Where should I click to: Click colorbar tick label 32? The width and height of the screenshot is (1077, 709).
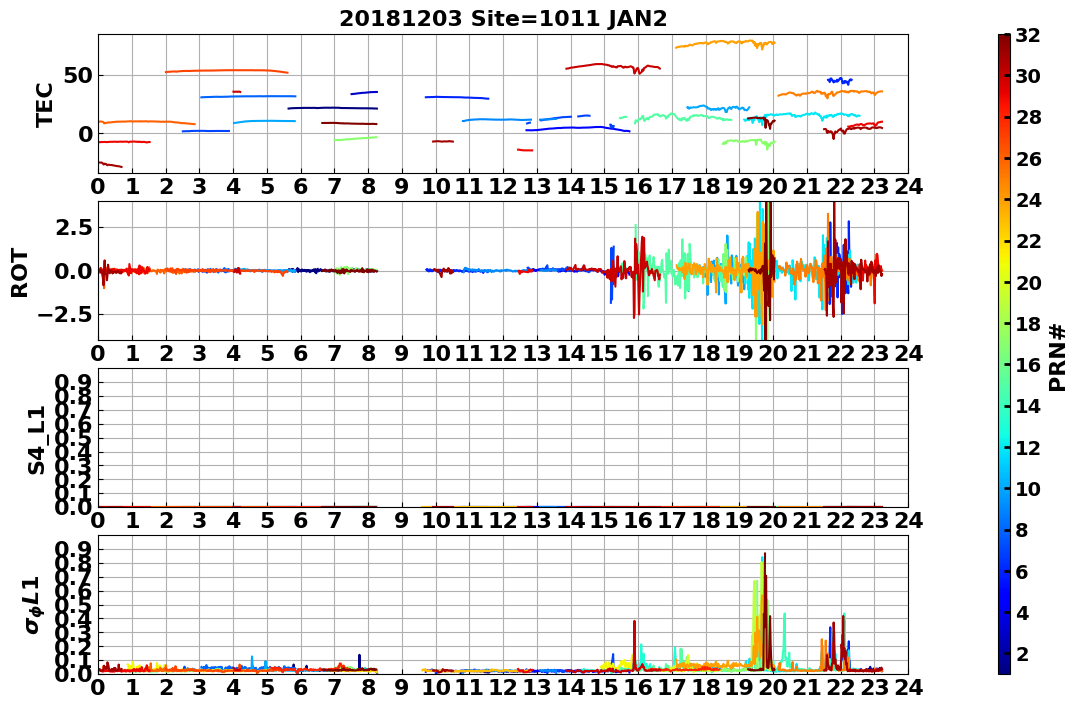click(1028, 36)
